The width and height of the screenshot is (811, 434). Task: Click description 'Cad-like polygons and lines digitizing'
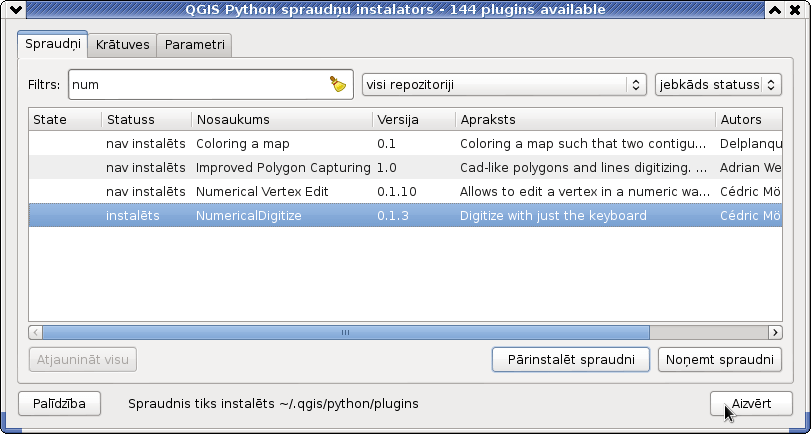click(583, 168)
